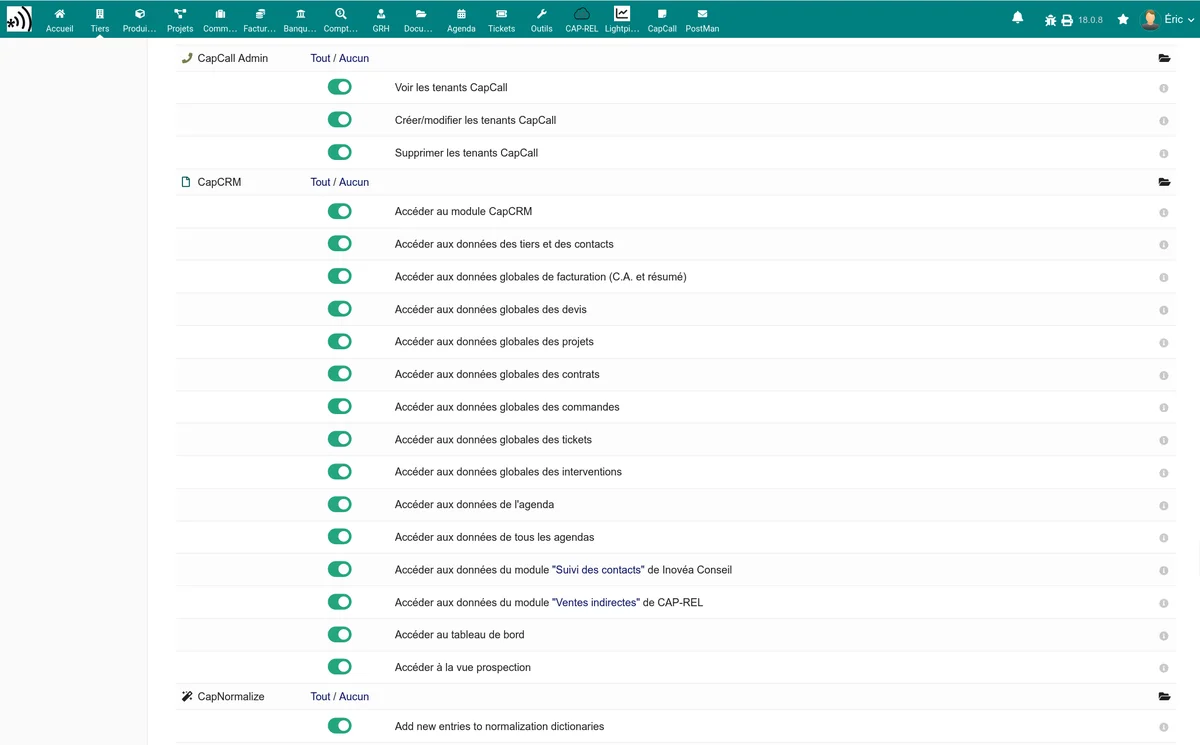The height and width of the screenshot is (745, 1200).
Task: Click info icon for Supprimer les tenants CapCall
Action: 1164,154
